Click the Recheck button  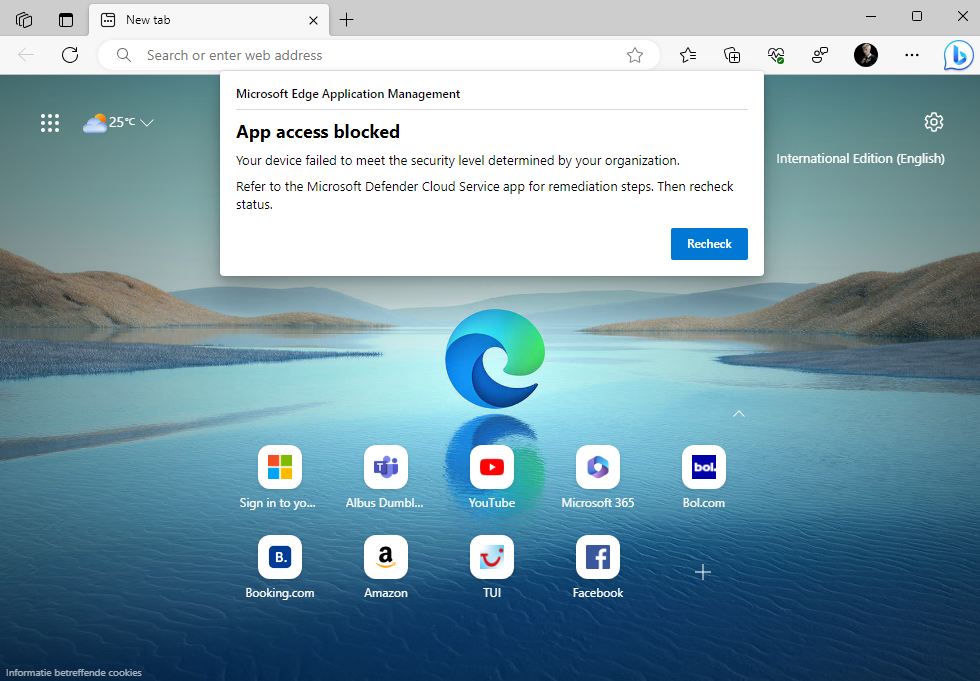[709, 244]
